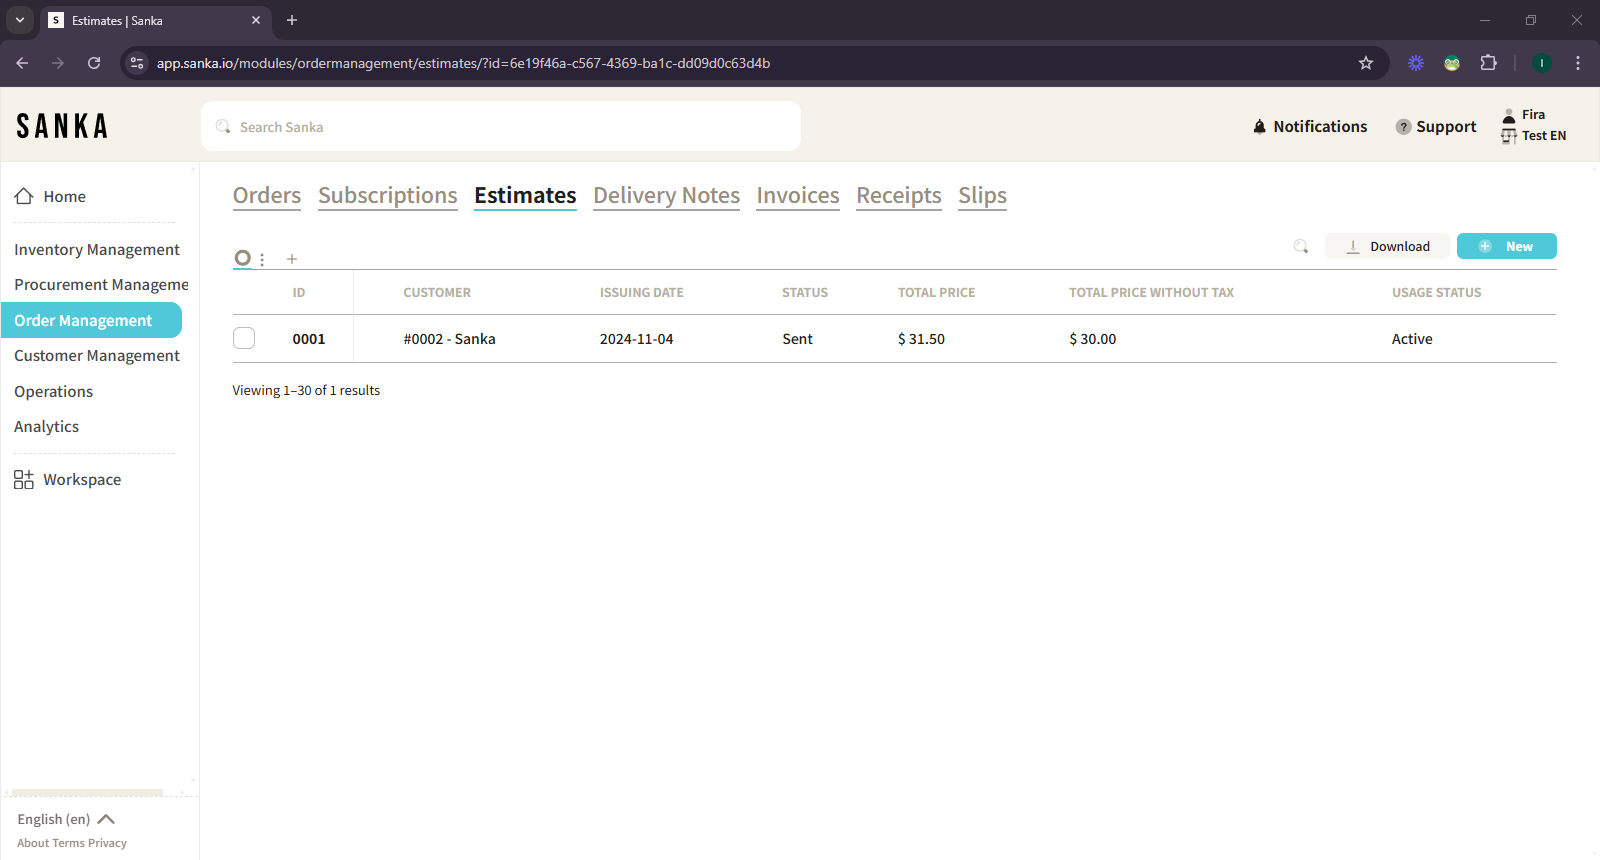
Task: Open browser extensions puzzle icon
Action: pos(1488,63)
